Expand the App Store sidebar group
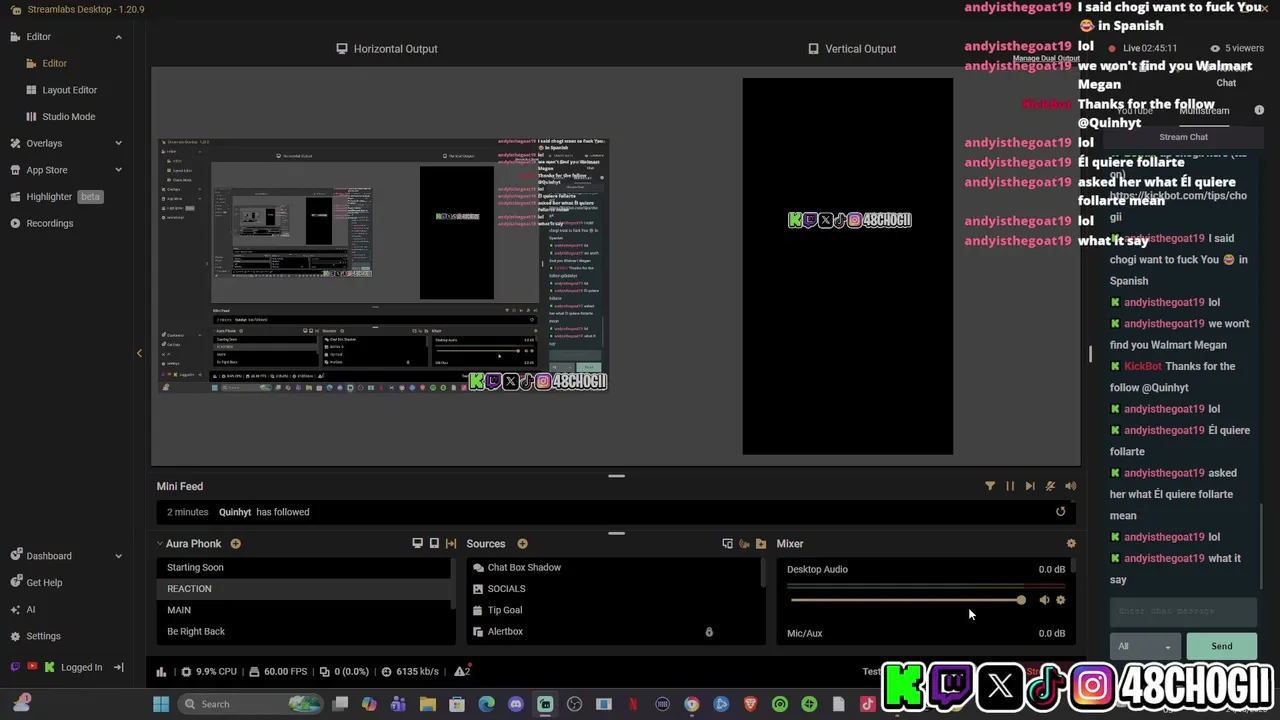1280x720 pixels. [x=118, y=170]
